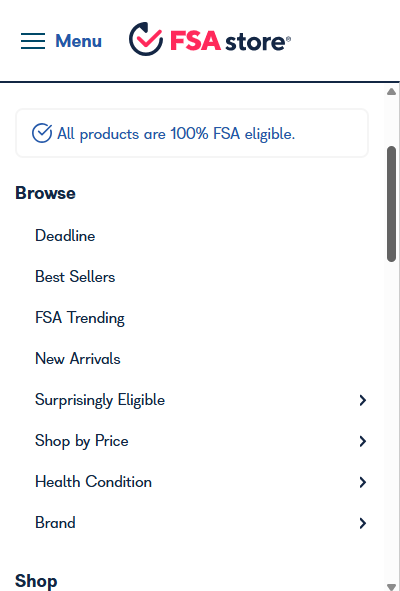Click the eligibility checkmark circle icon
400x591 pixels.
click(42, 133)
